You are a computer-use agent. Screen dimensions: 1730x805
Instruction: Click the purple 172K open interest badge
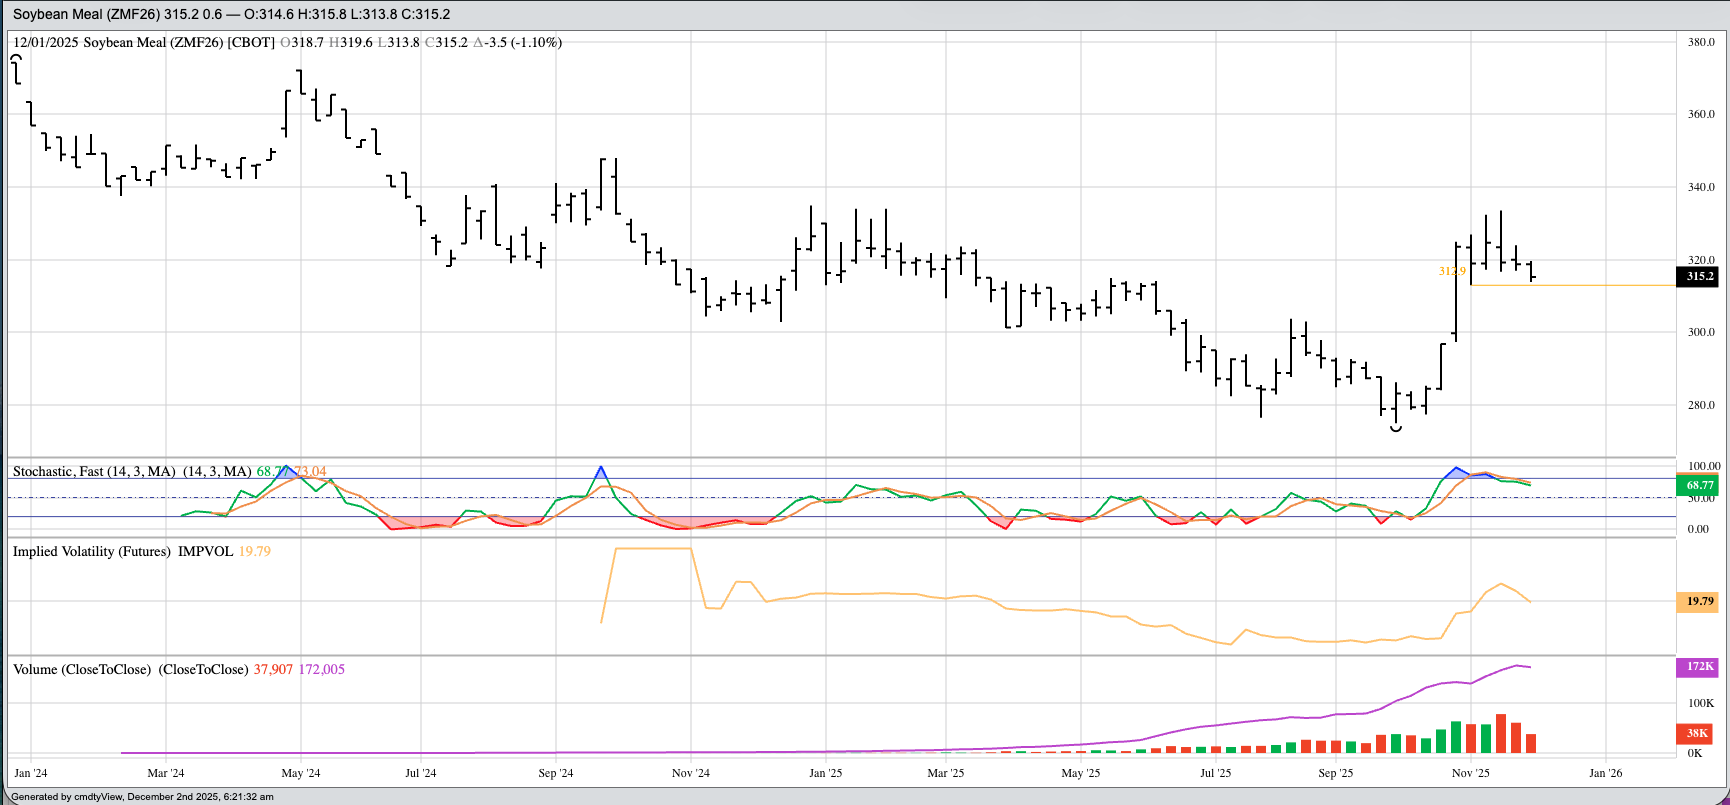click(x=1699, y=667)
